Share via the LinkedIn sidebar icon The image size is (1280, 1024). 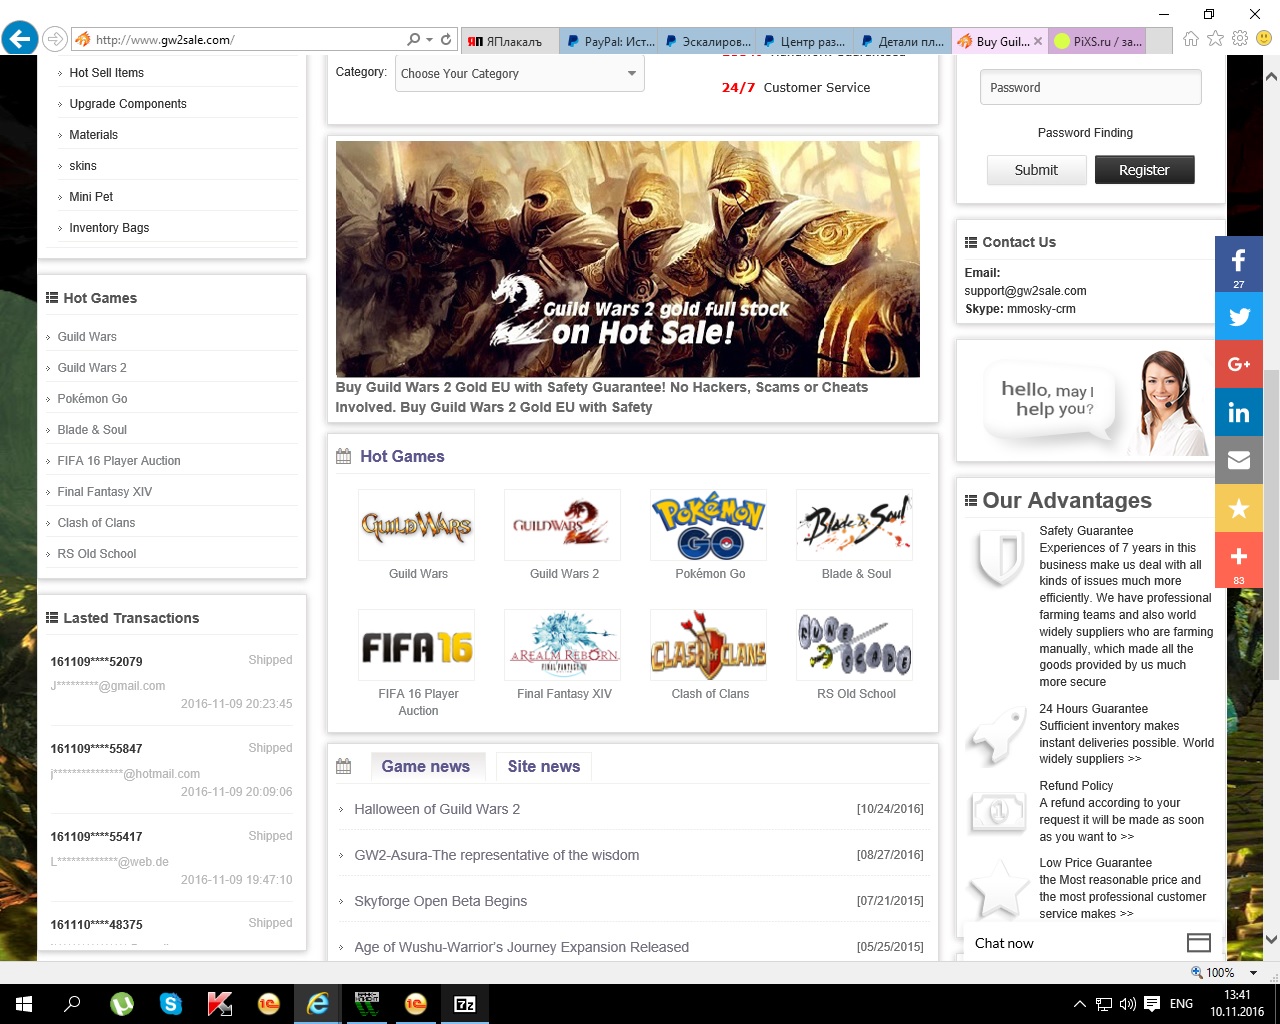tap(1238, 412)
